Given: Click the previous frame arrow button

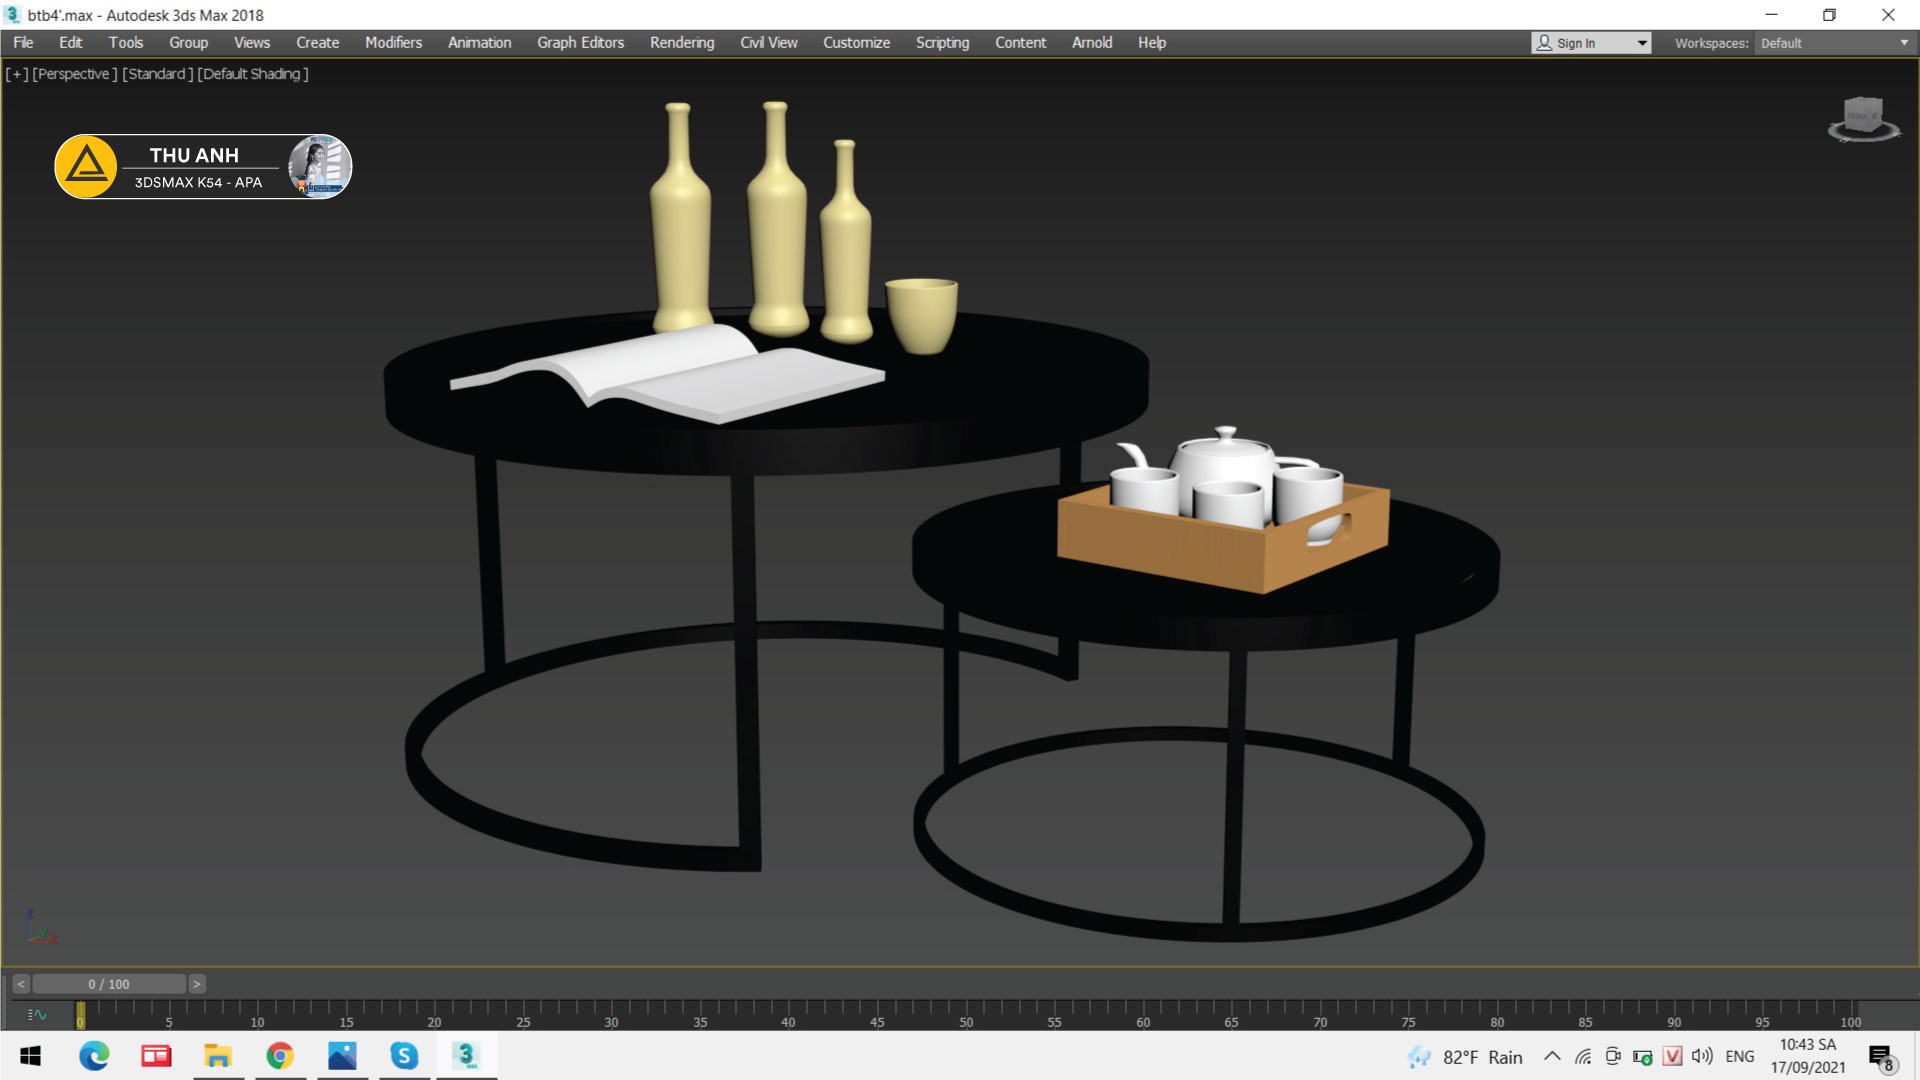Looking at the screenshot, I should tap(21, 984).
